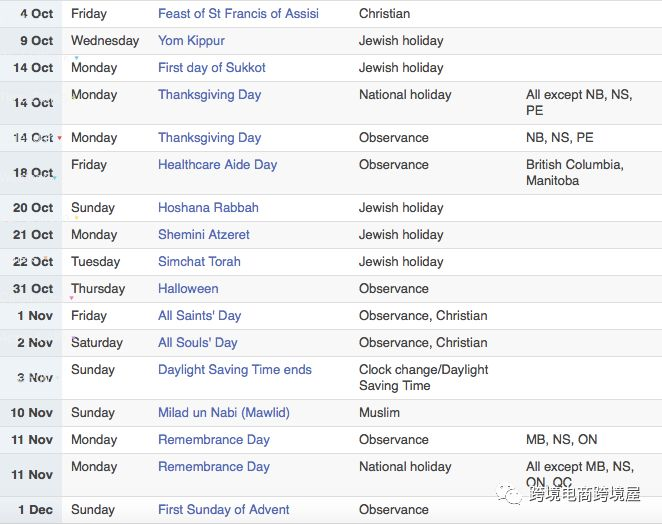Viewport: 662px width, 524px height.
Task: Click the WeChat watermark logo icon
Action: (x=509, y=494)
